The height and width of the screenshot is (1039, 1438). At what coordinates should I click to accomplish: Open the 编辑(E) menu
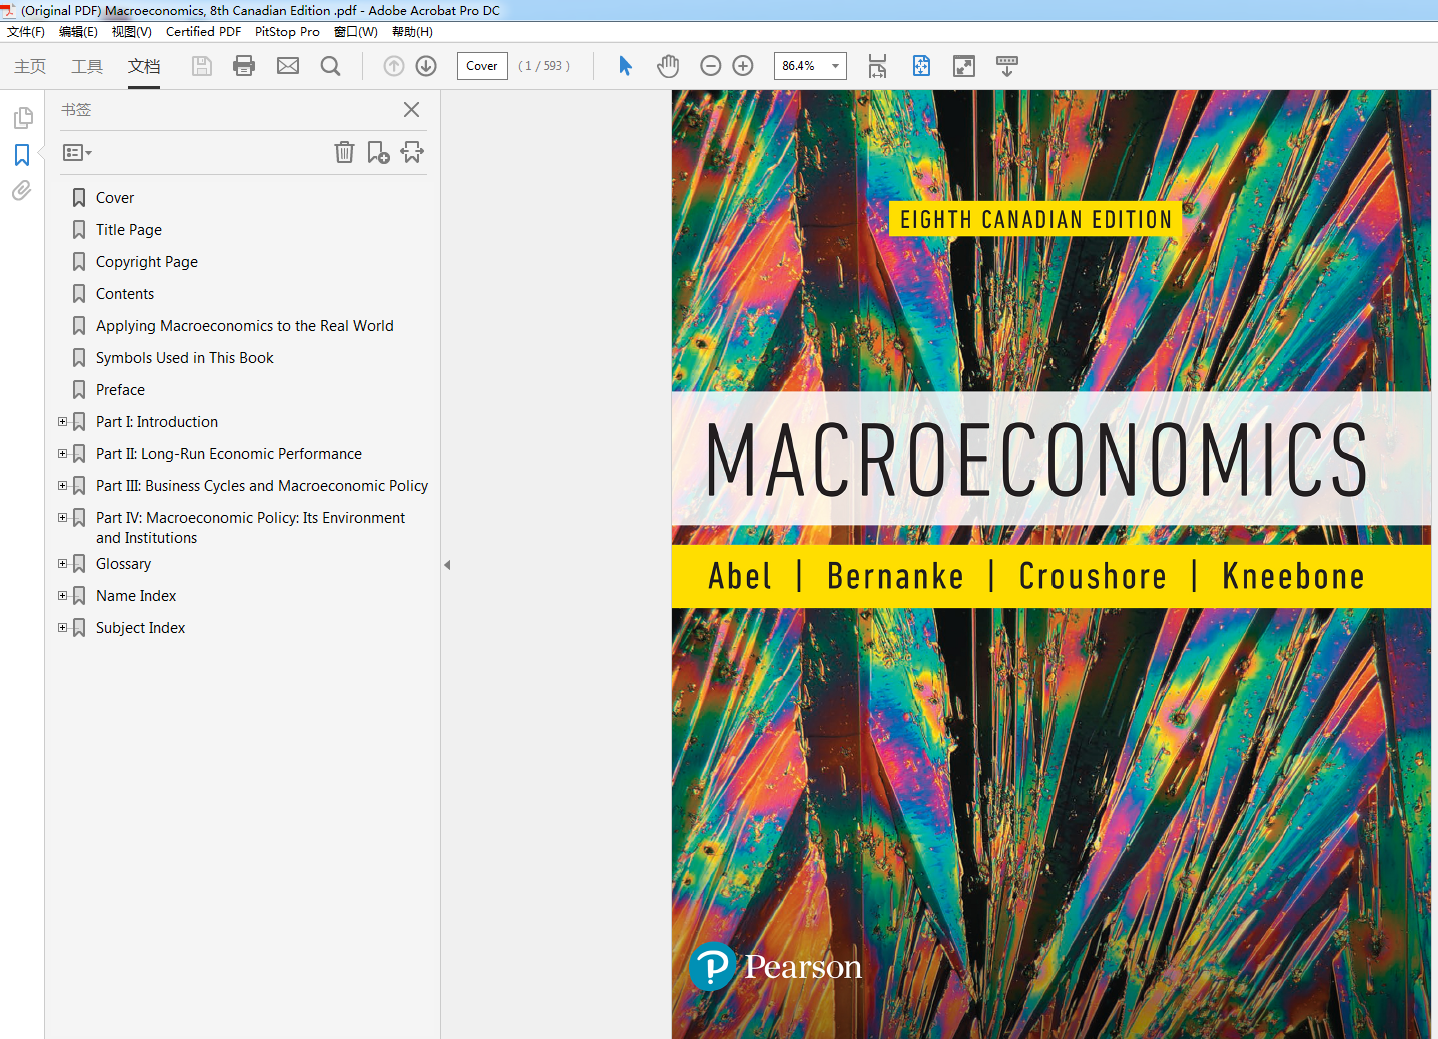[78, 32]
